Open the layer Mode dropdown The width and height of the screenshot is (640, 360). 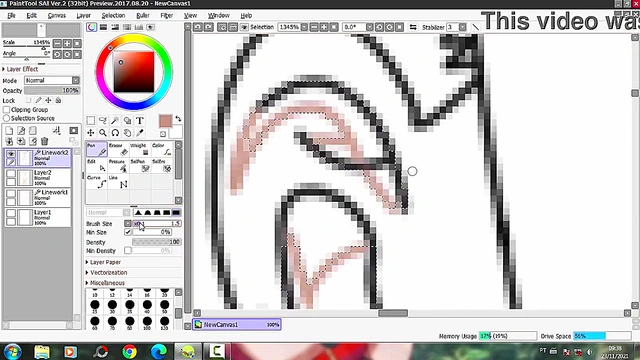[76, 80]
